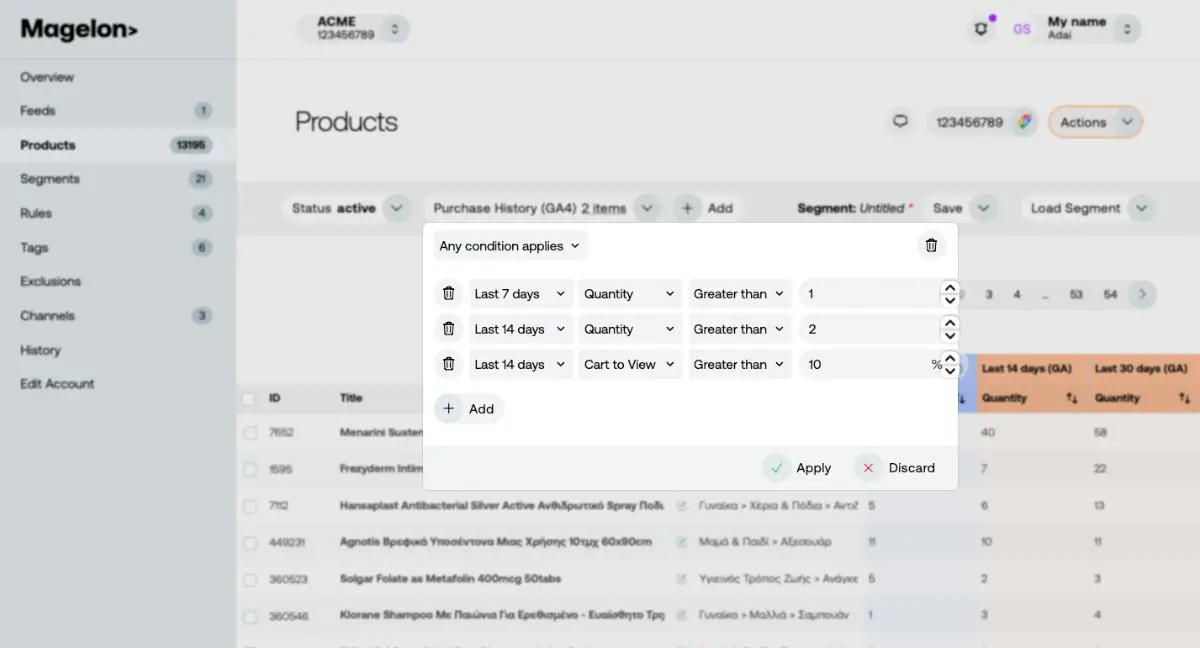Click the Menarini Susten product title
1200x648 pixels.
coord(381,433)
